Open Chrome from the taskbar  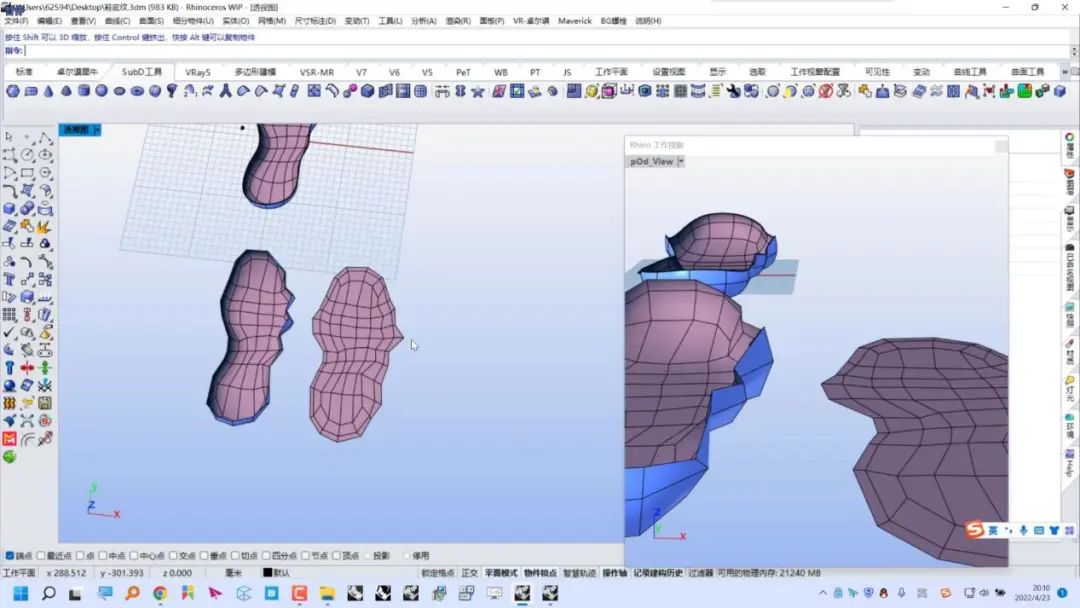(x=160, y=593)
